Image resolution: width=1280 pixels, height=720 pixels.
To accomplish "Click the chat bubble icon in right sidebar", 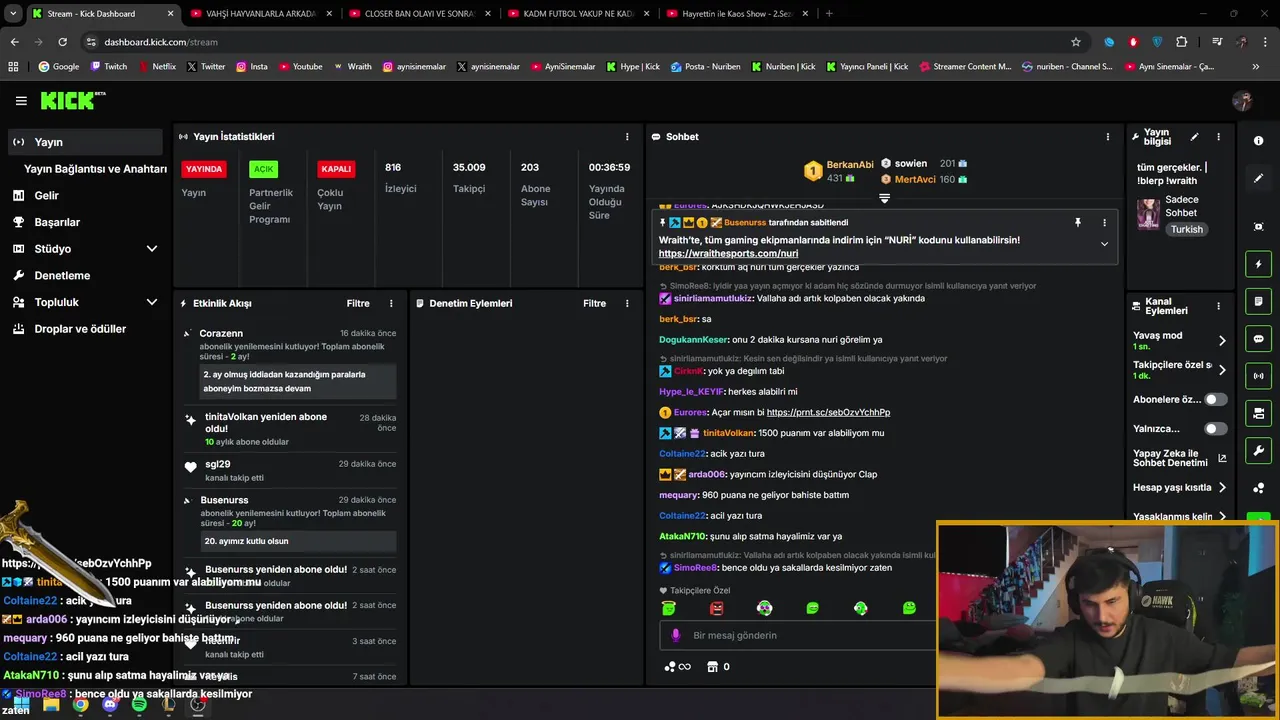I will pos(1258,339).
